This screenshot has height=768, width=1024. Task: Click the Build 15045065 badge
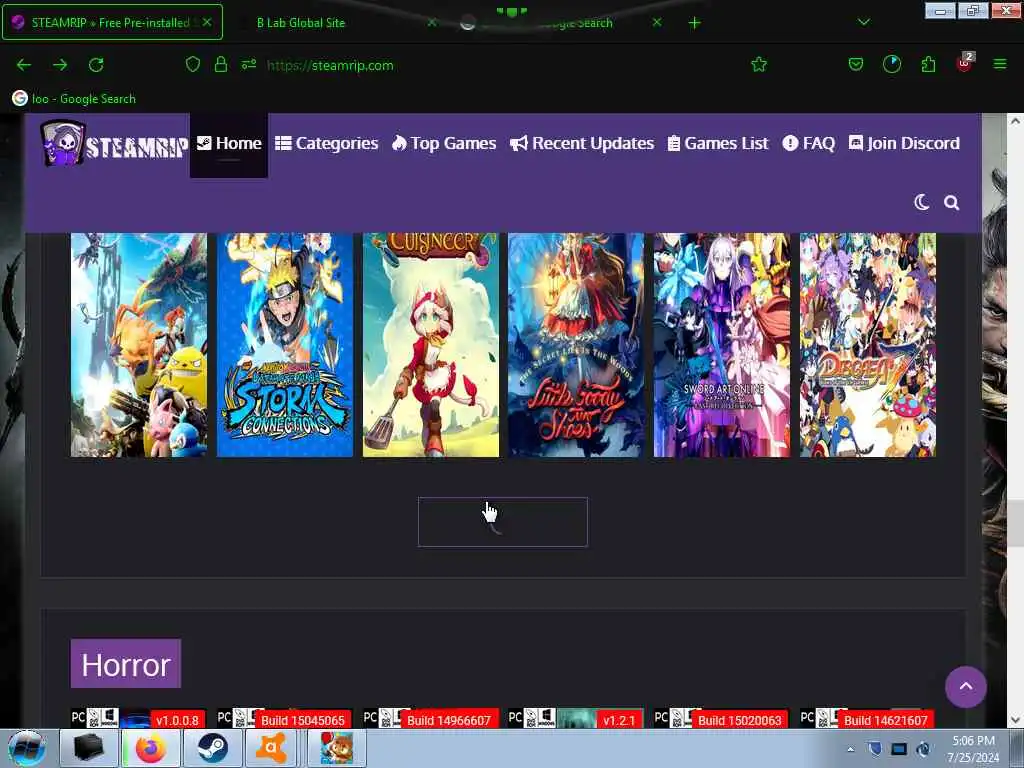[x=303, y=720]
